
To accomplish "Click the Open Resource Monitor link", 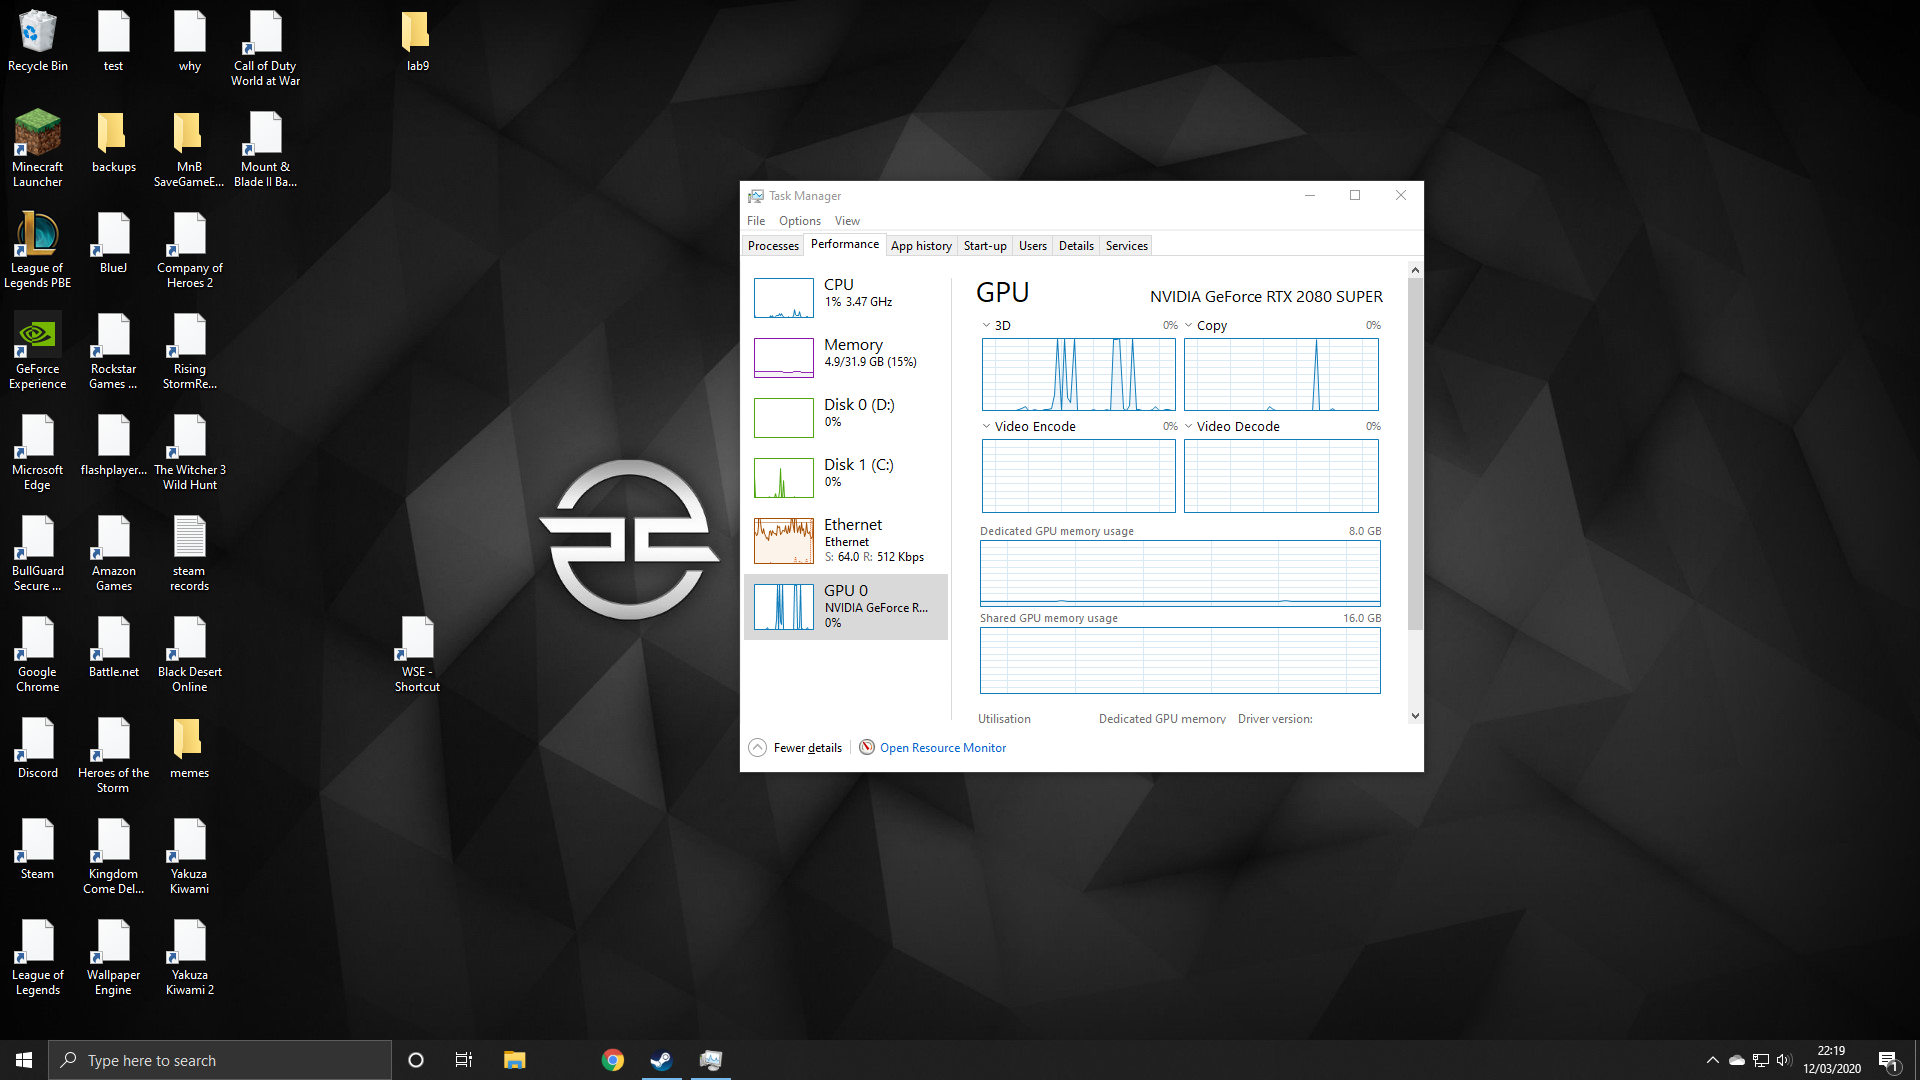I will 943,748.
